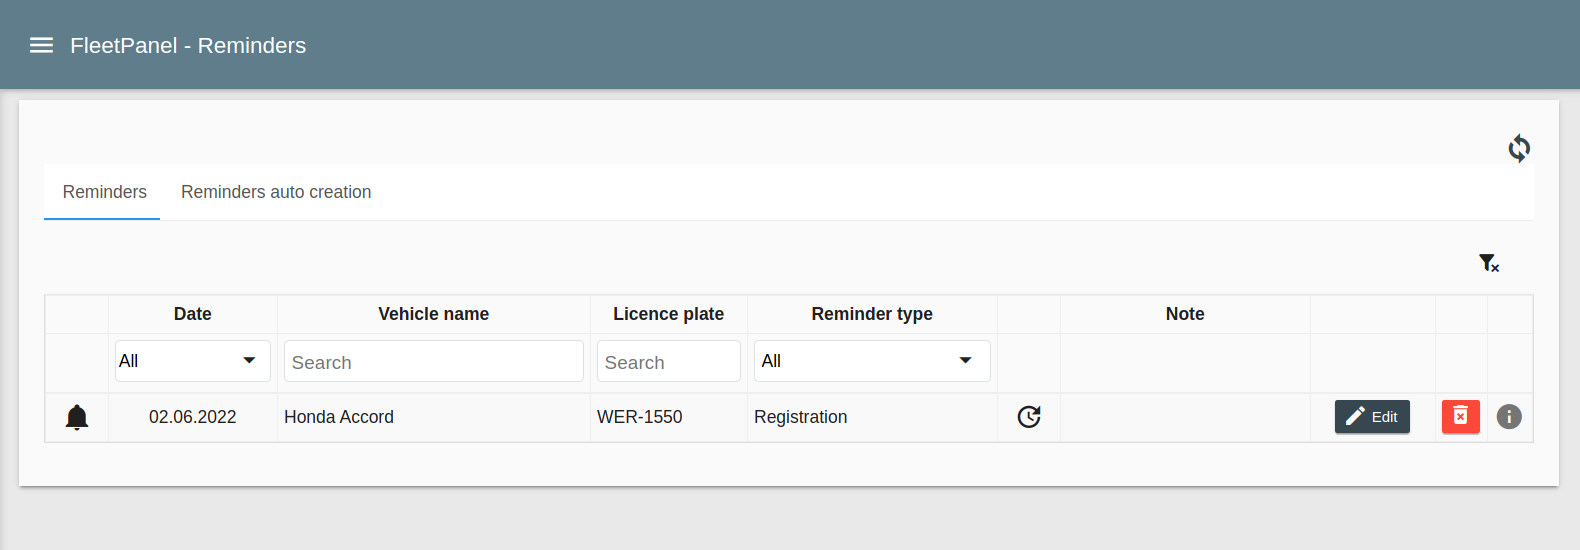Select the 02.06.2022 date cell
Viewport: 1580px width, 550px height.
(x=192, y=417)
